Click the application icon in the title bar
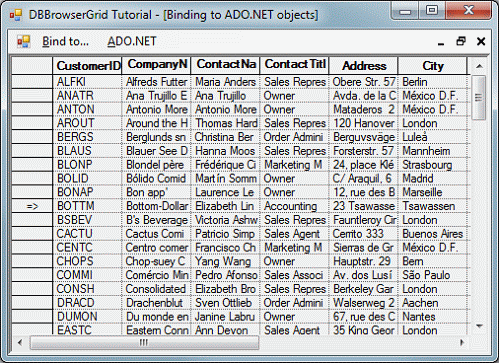Viewport: 499px width, 363px height. (x=15, y=15)
